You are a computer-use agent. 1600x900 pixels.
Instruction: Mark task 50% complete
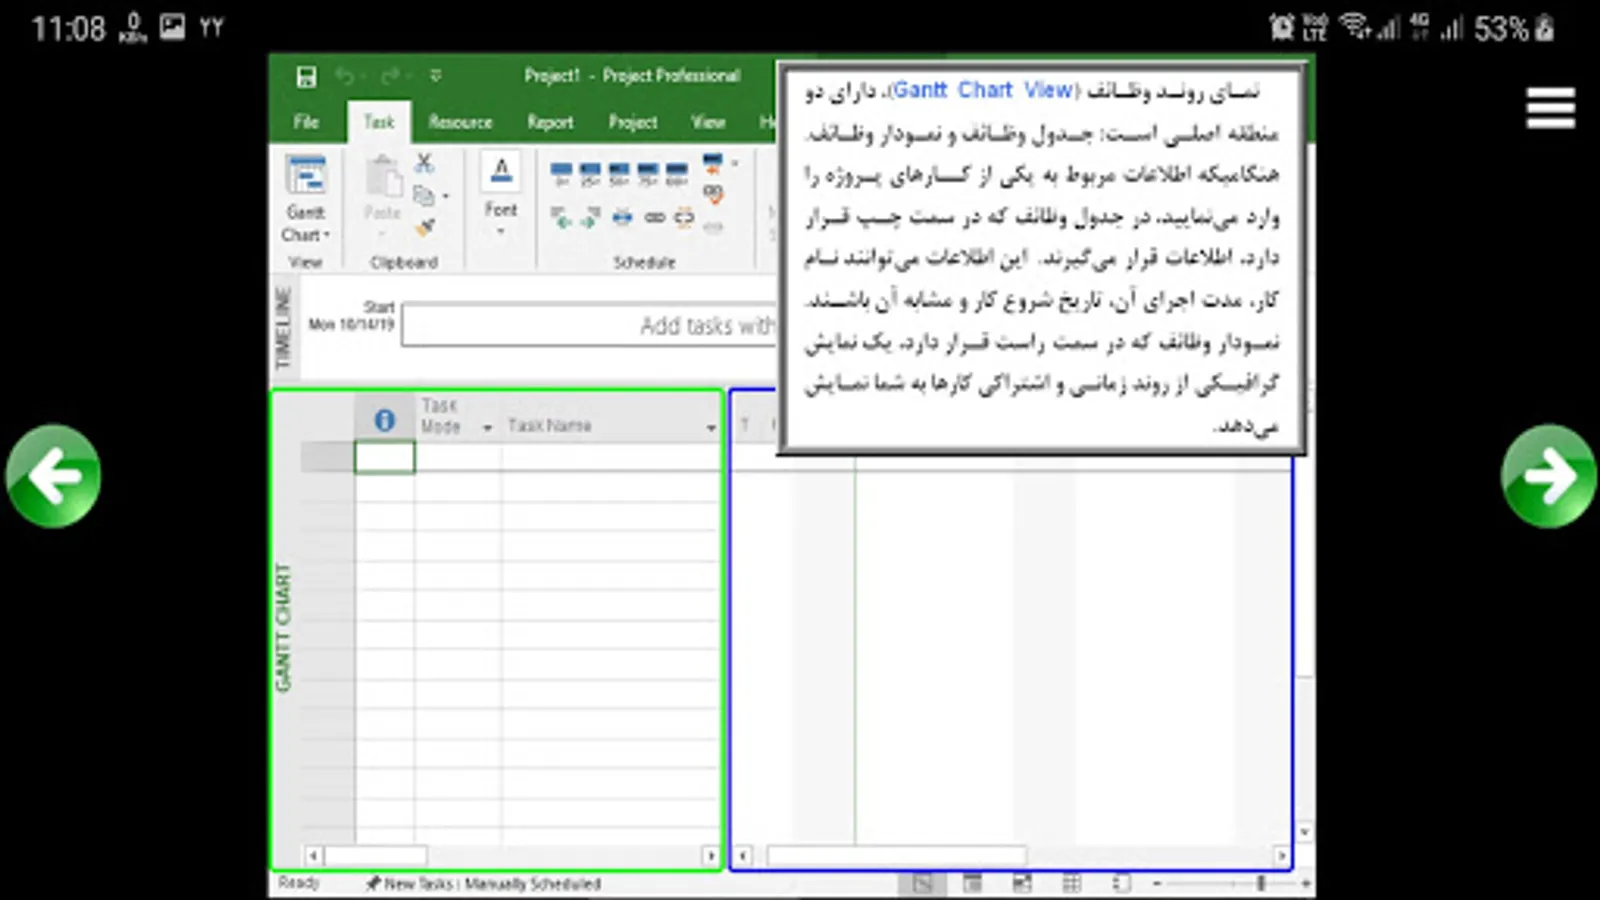pos(619,175)
